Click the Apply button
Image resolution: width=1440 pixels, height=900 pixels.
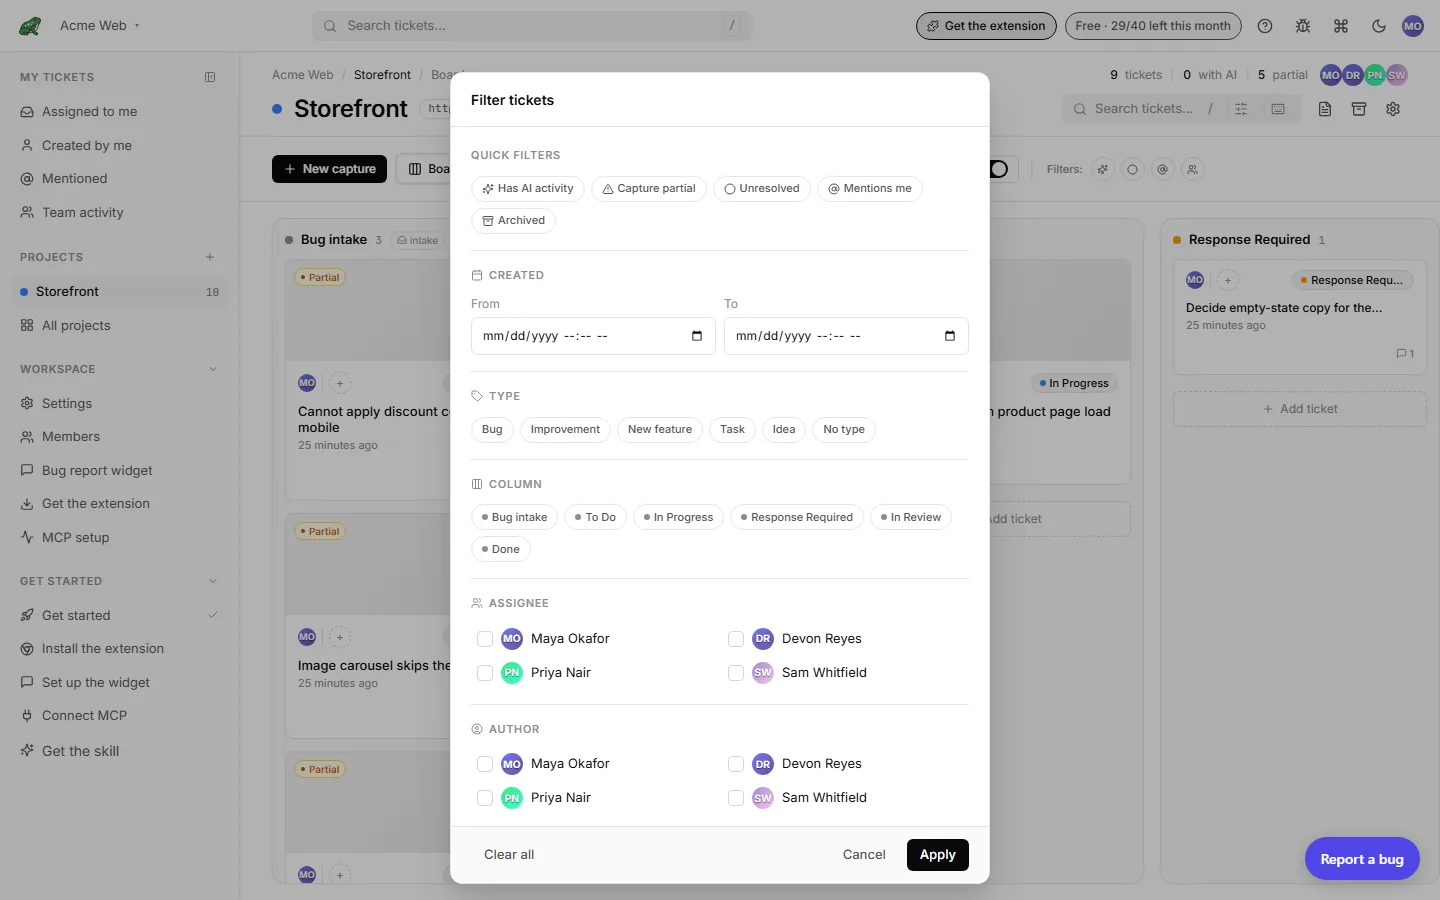point(938,855)
